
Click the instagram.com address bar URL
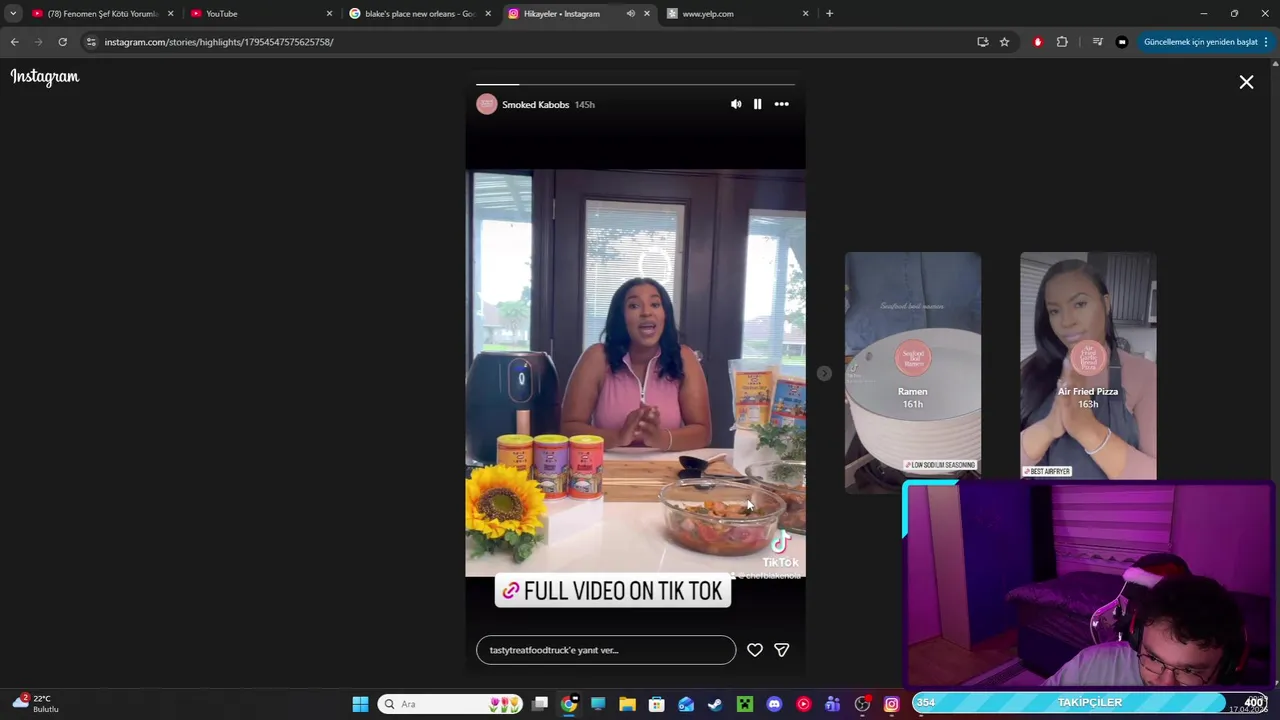click(x=219, y=42)
